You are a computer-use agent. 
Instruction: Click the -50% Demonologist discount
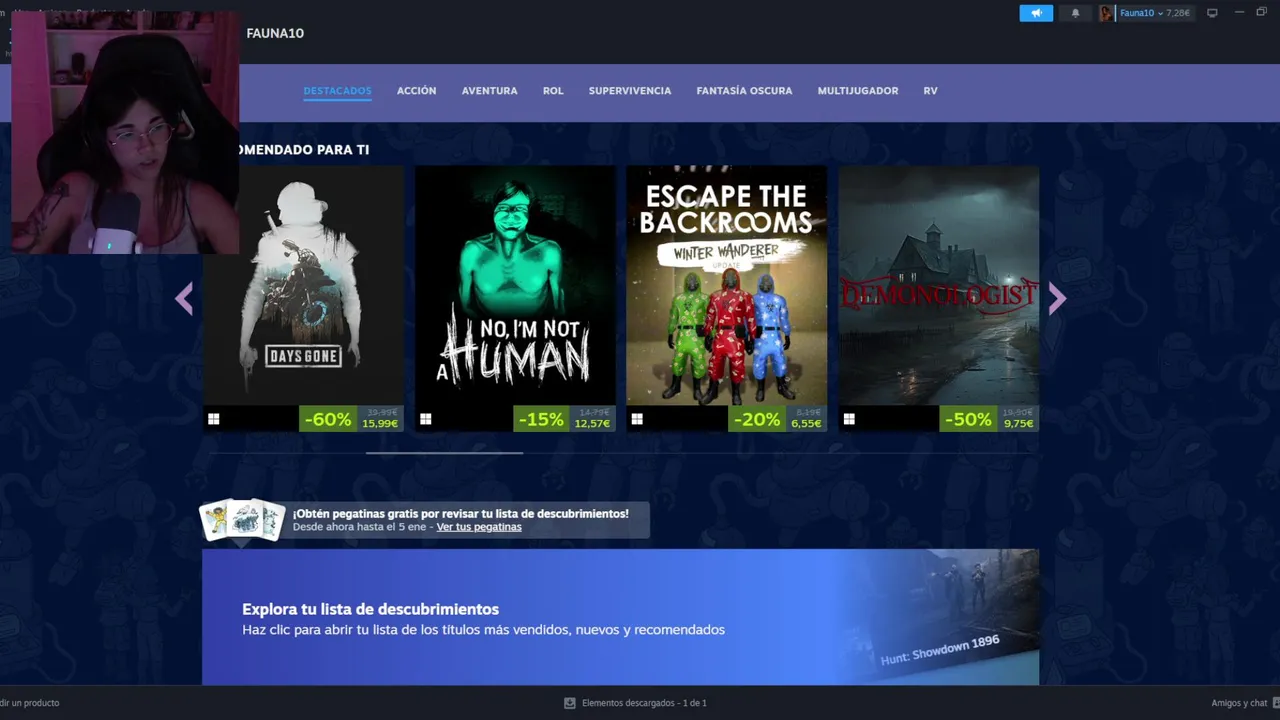pos(967,419)
